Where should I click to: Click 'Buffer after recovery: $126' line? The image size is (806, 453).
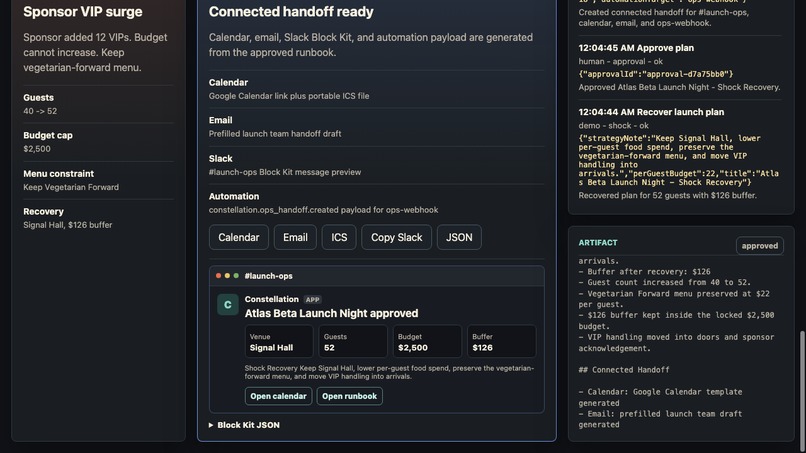tap(644, 271)
